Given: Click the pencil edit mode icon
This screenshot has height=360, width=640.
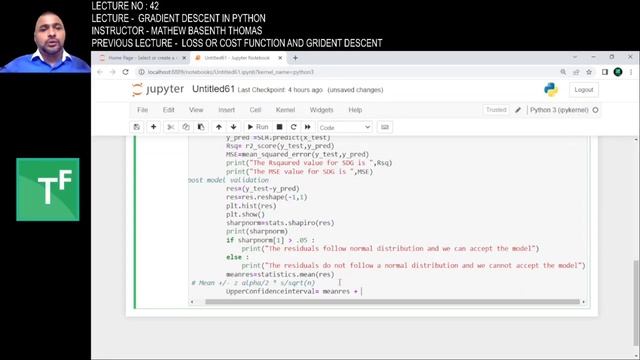Looking at the screenshot, I should (x=518, y=110).
